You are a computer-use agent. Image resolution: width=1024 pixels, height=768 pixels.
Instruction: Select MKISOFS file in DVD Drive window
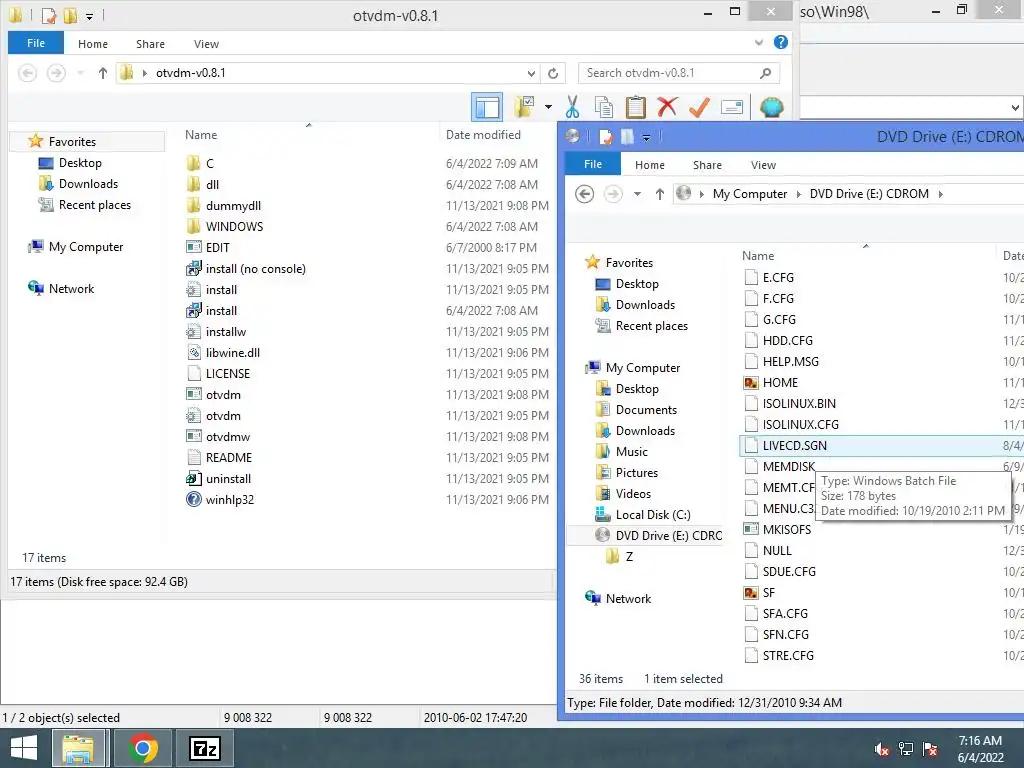click(x=786, y=530)
